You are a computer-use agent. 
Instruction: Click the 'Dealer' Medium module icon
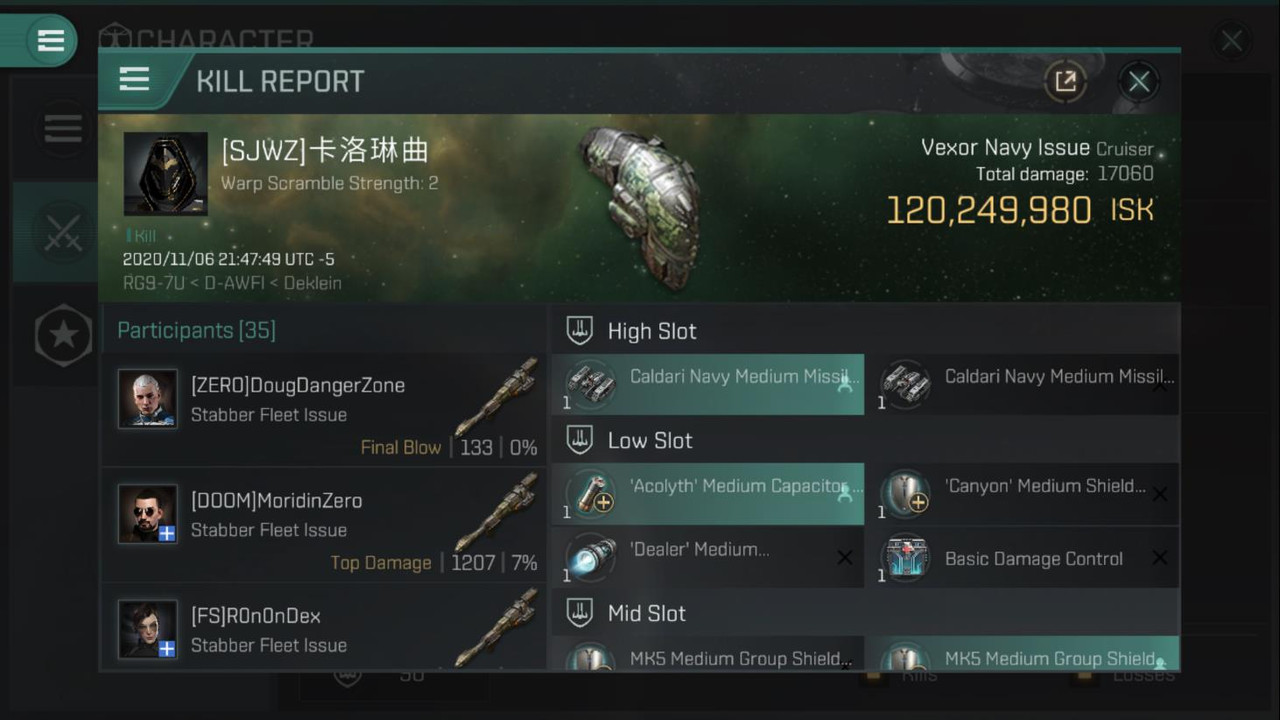pyautogui.click(x=590, y=558)
